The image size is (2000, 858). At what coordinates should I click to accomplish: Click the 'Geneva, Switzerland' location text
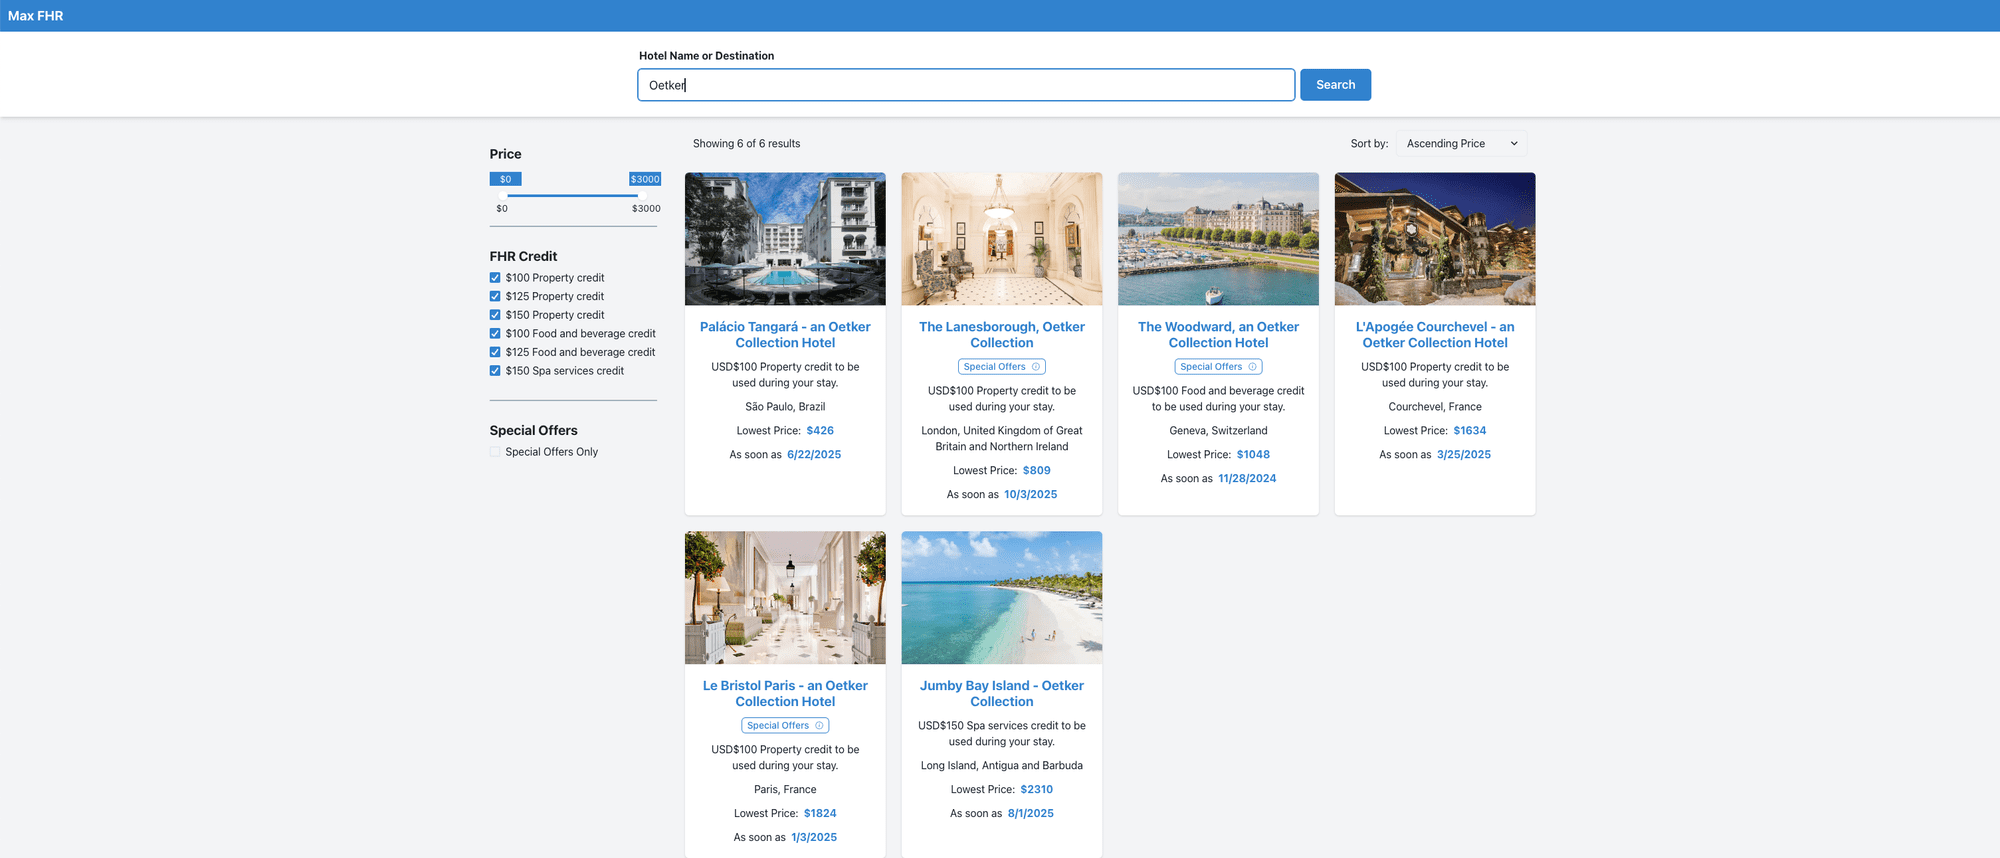(1218, 431)
